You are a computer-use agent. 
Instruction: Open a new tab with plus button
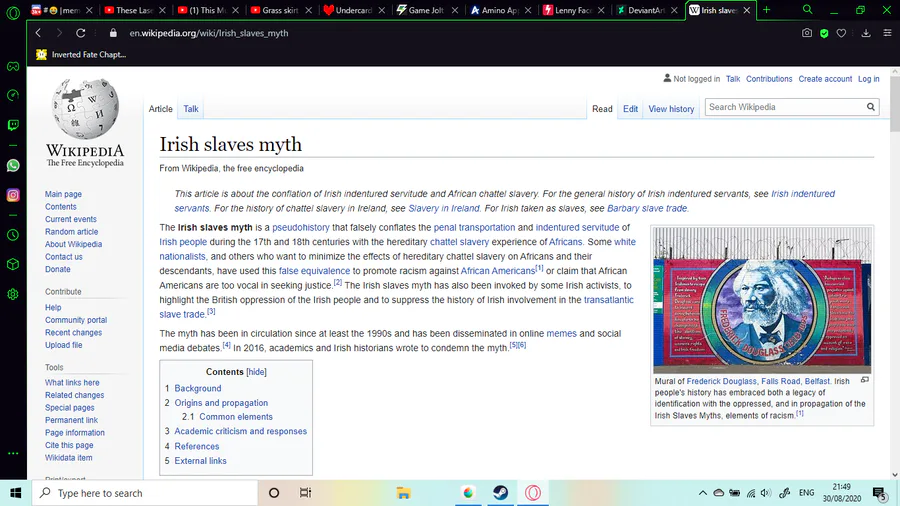pyautogui.click(x=766, y=10)
